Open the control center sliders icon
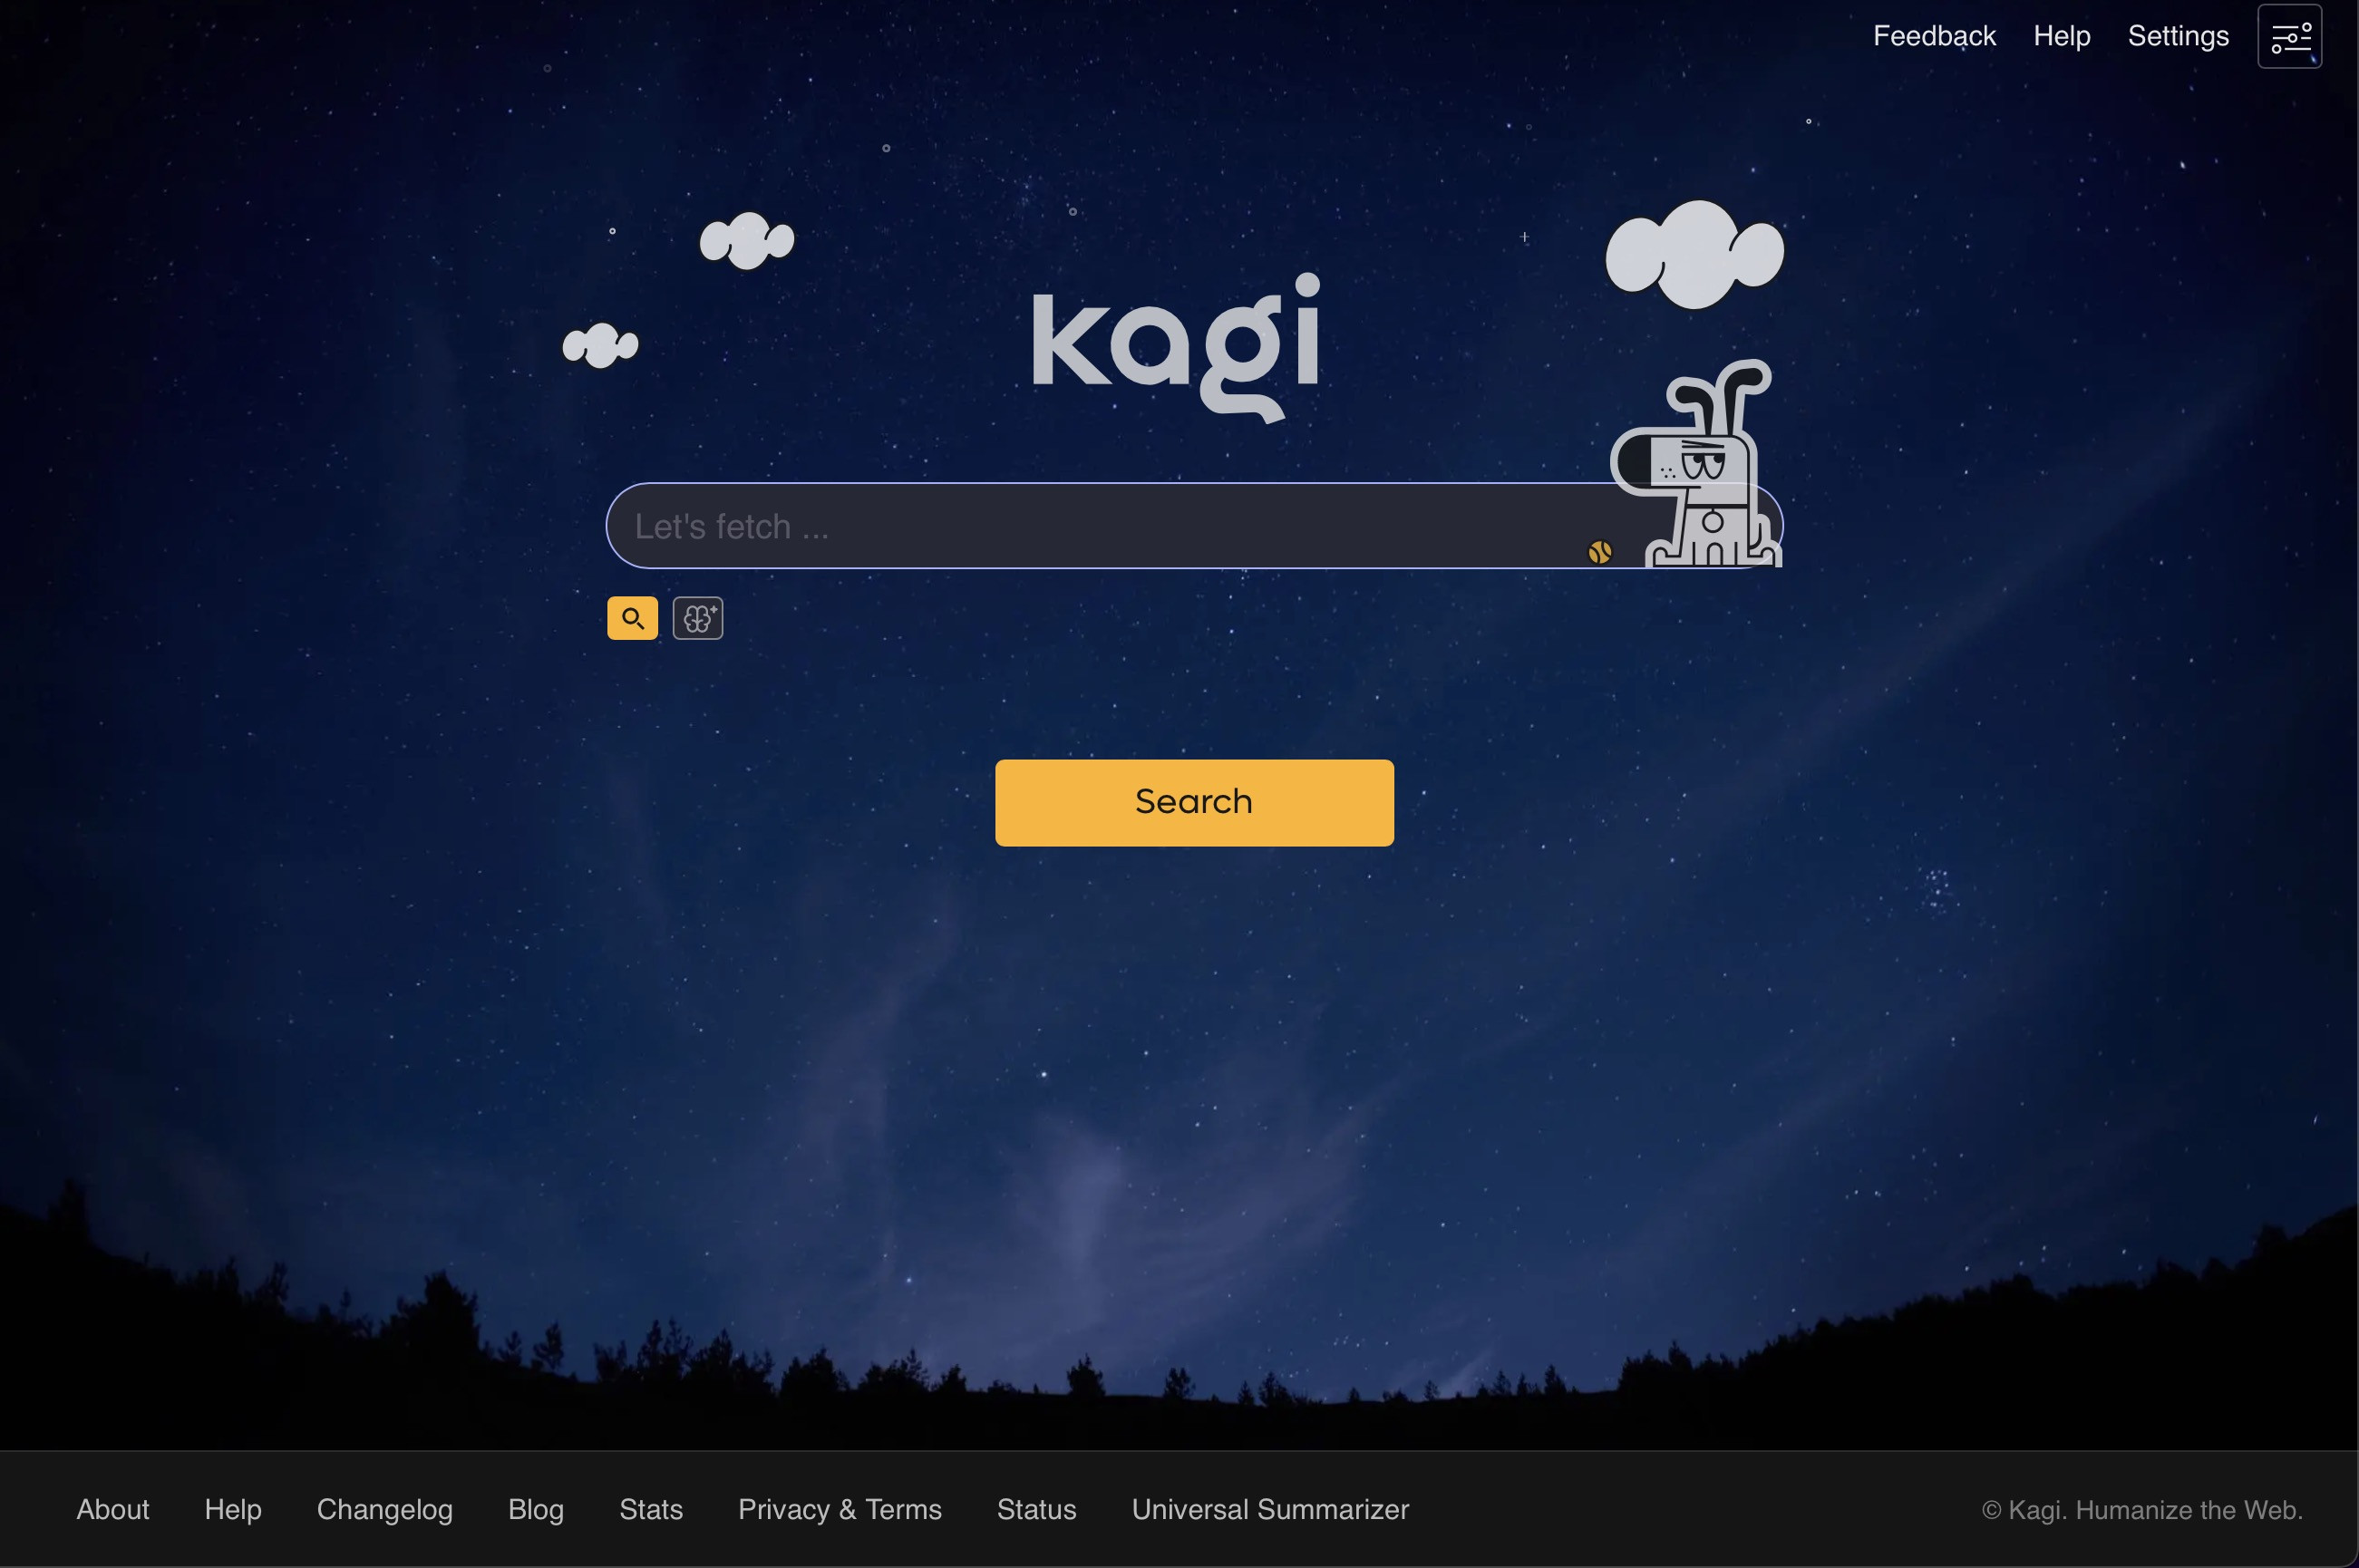The width and height of the screenshot is (2359, 1568). pyautogui.click(x=2289, y=37)
